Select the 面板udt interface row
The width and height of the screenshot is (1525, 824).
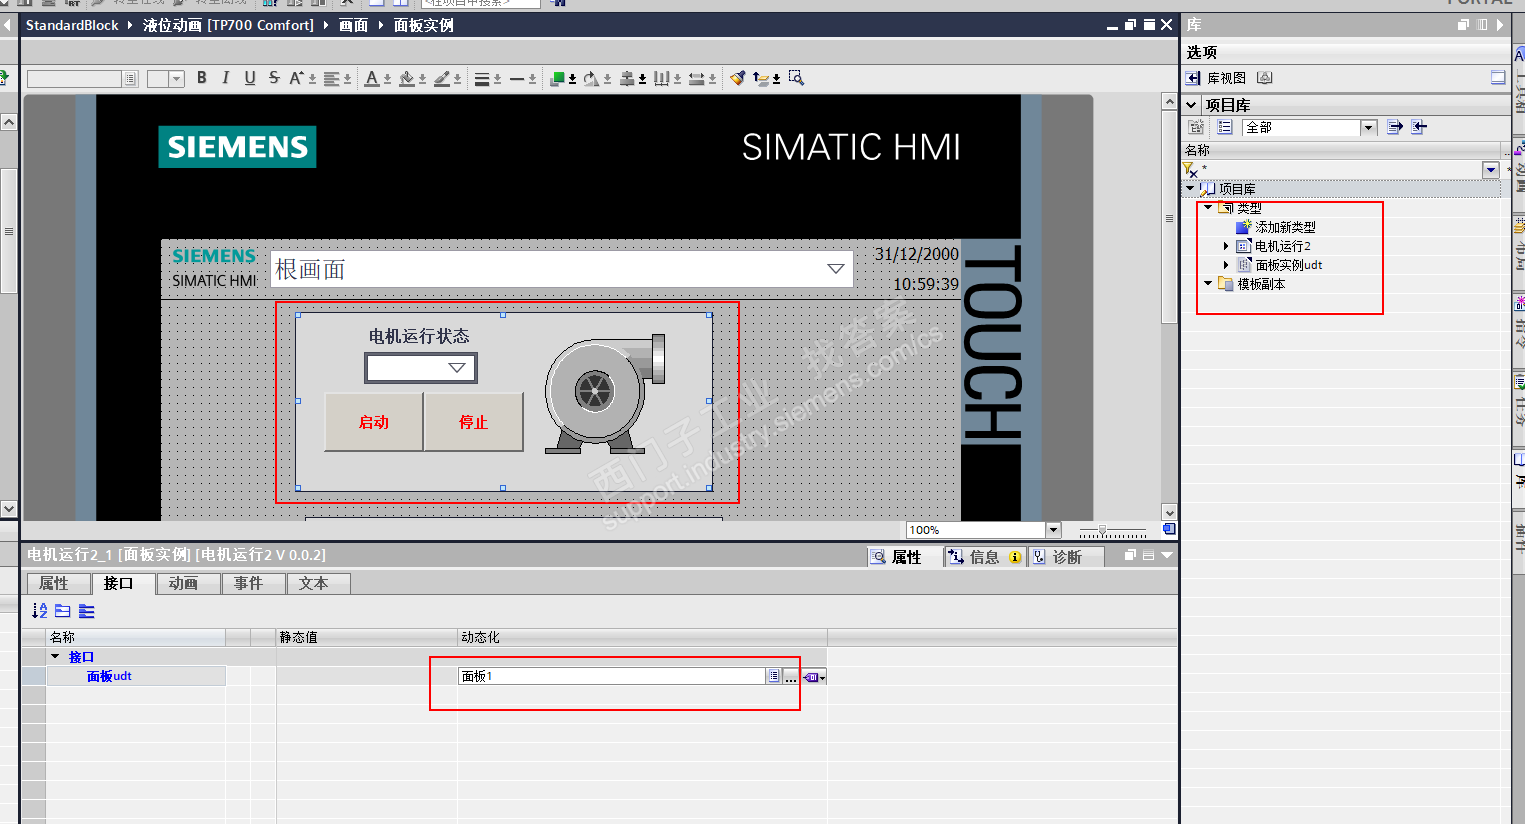[136, 677]
